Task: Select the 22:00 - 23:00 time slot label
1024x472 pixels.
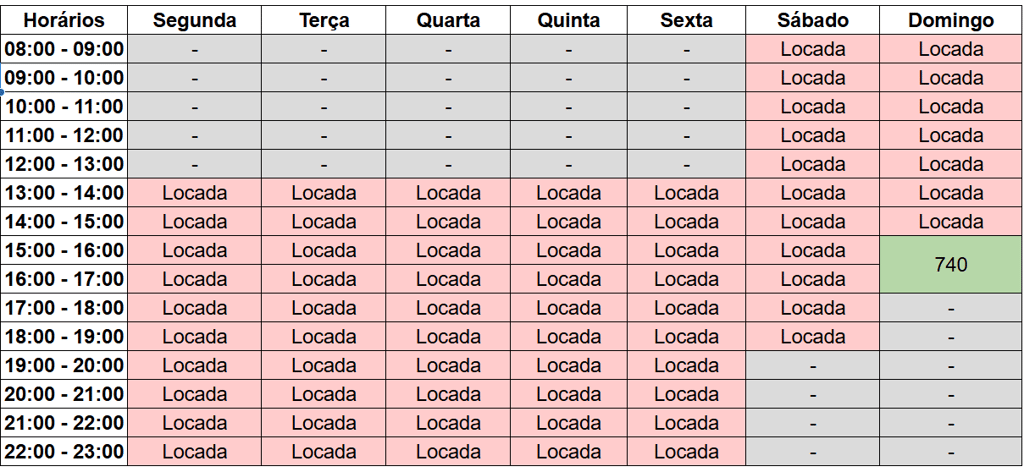Action: pyautogui.click(x=64, y=452)
